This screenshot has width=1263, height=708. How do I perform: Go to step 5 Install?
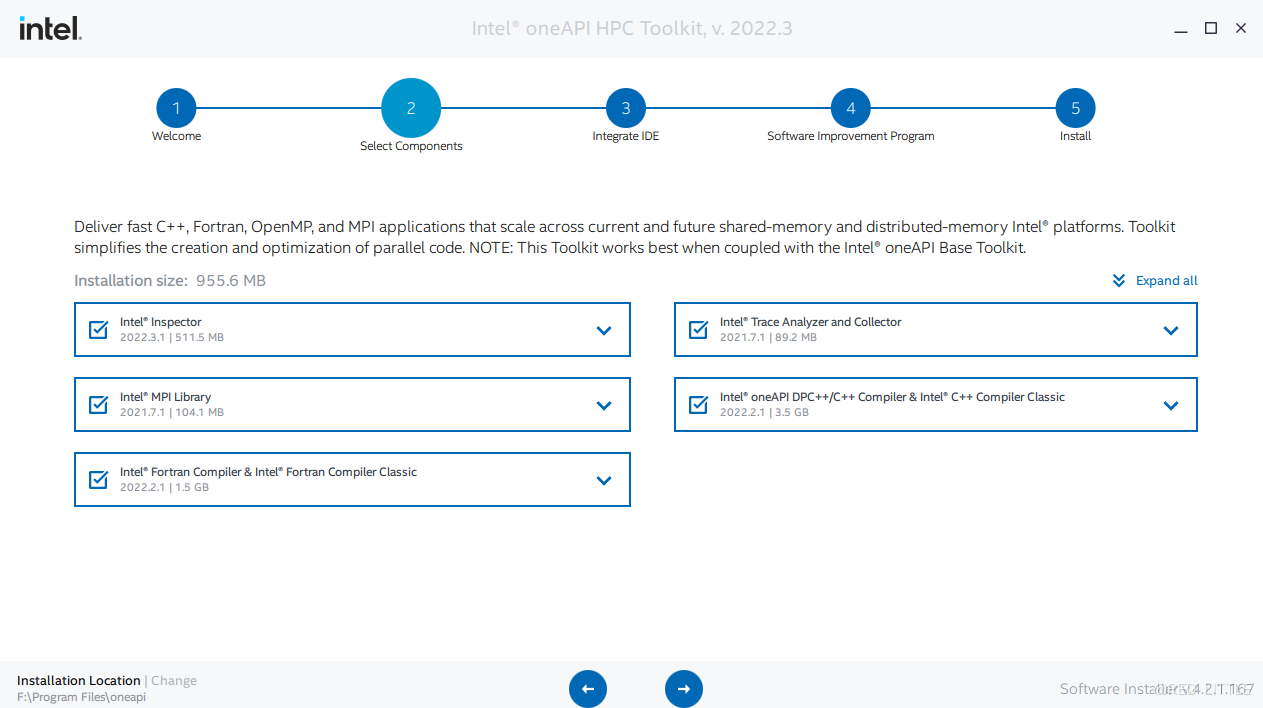coord(1076,108)
